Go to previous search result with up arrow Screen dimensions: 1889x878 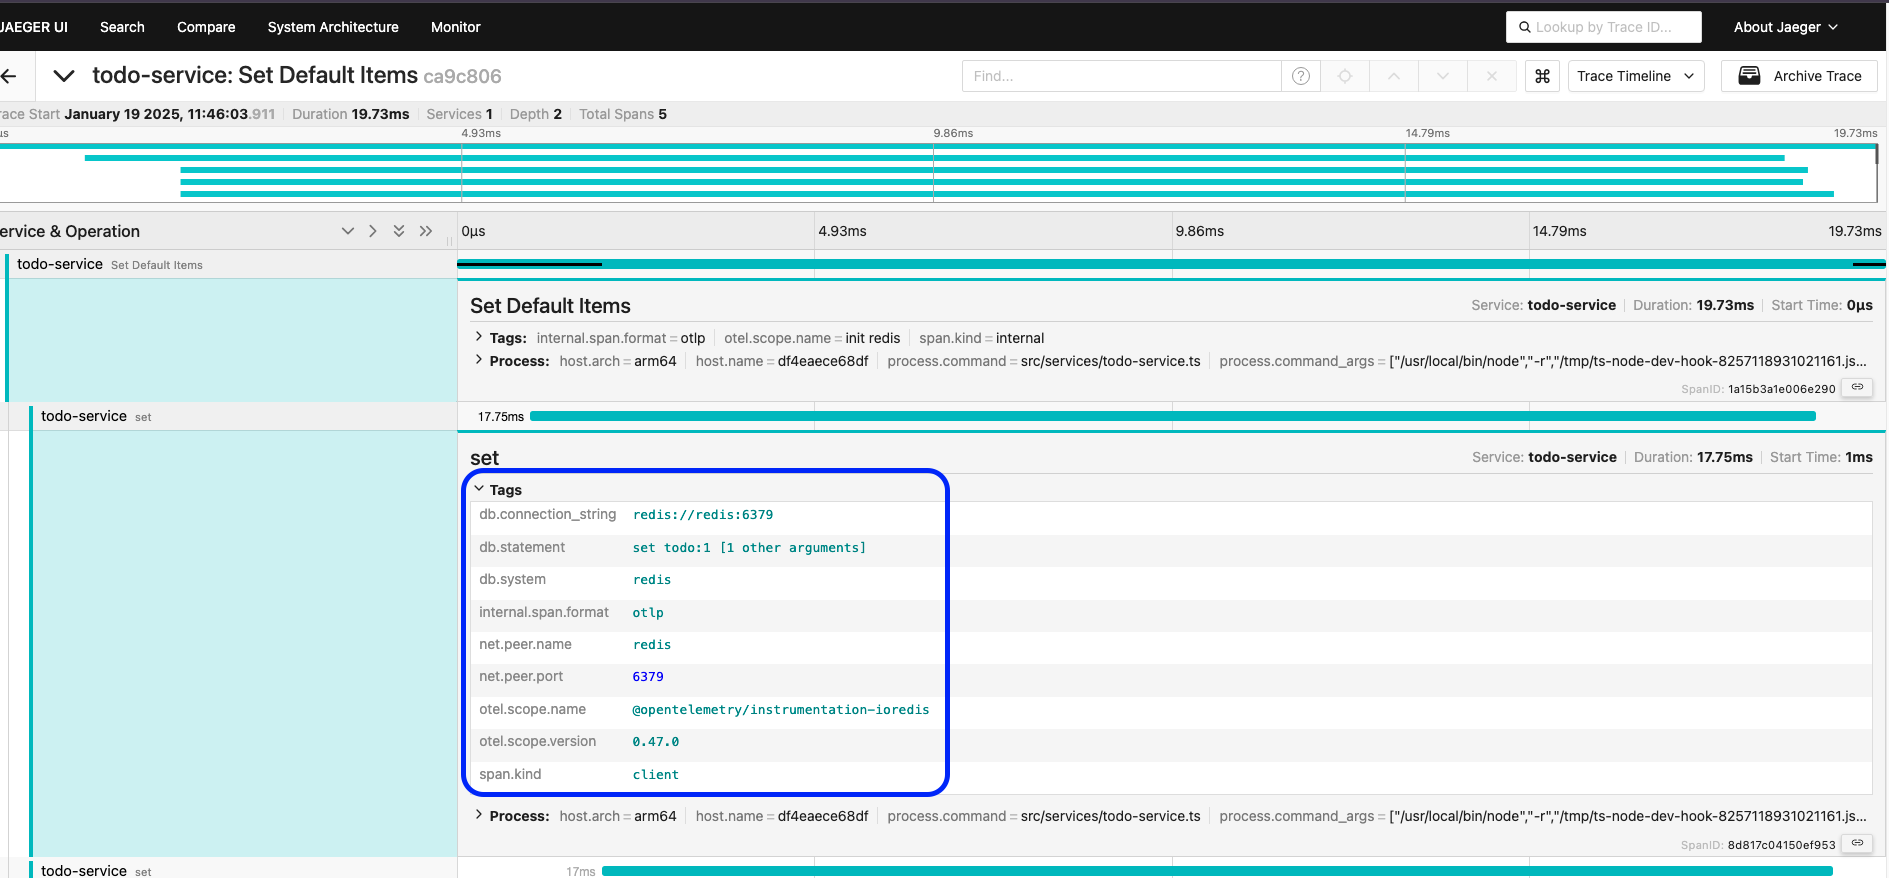tap(1394, 76)
